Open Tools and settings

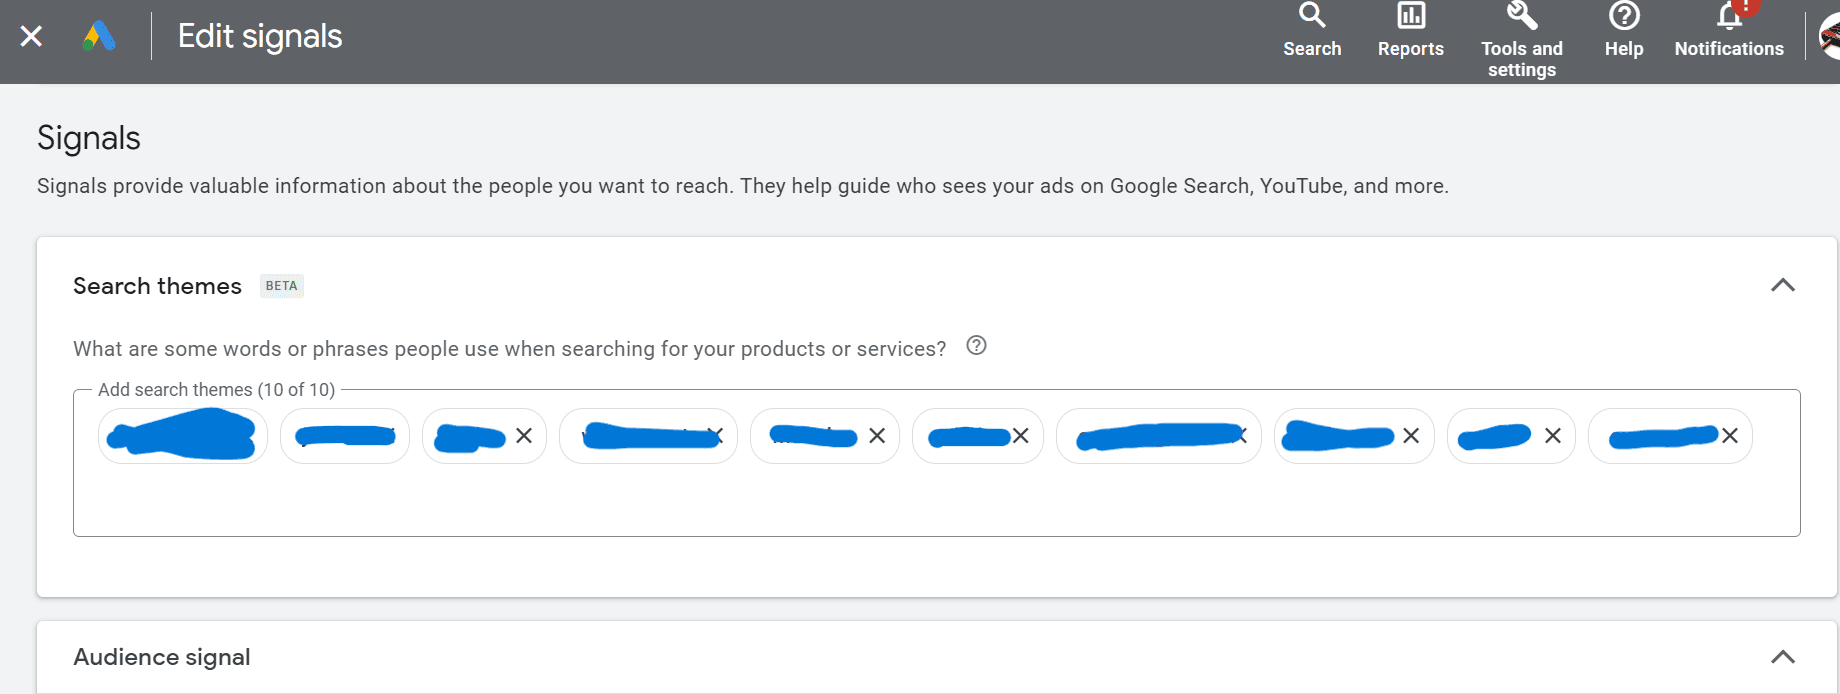1521,41
